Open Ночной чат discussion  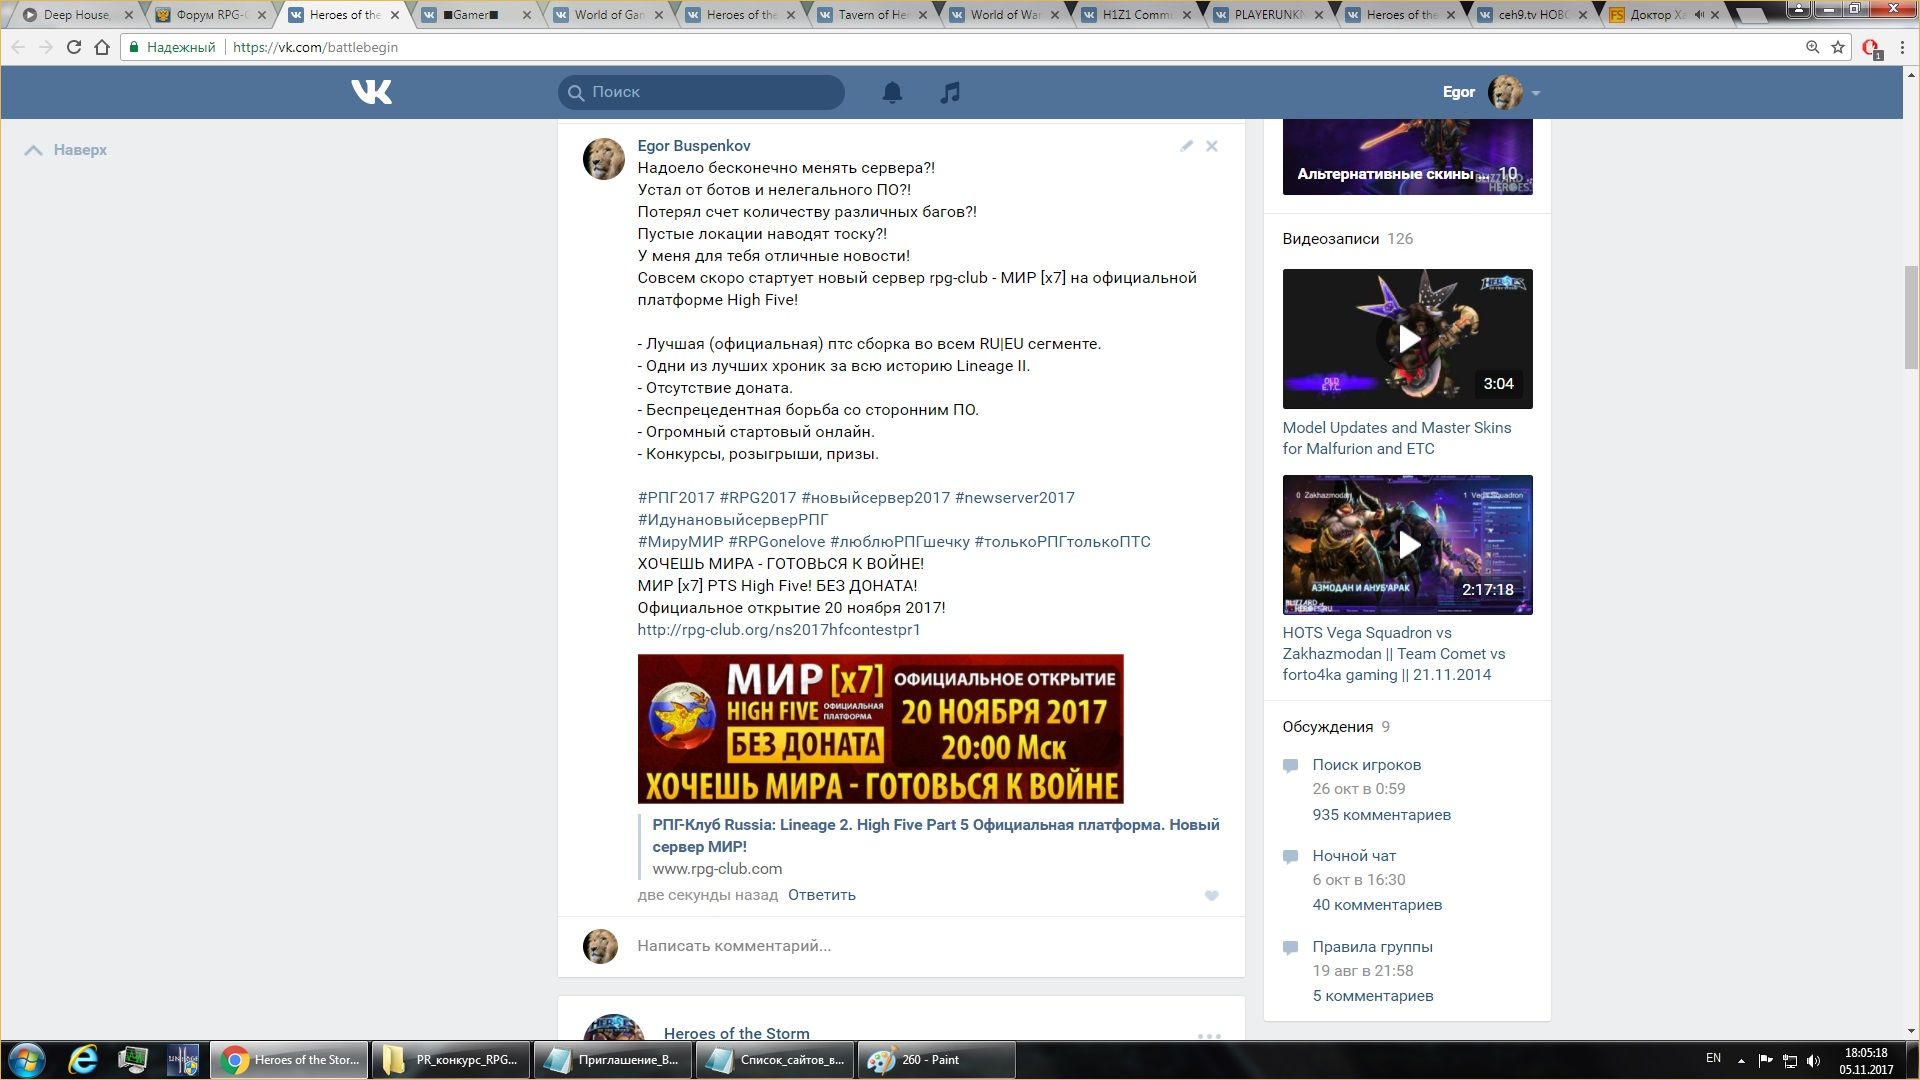1354,856
